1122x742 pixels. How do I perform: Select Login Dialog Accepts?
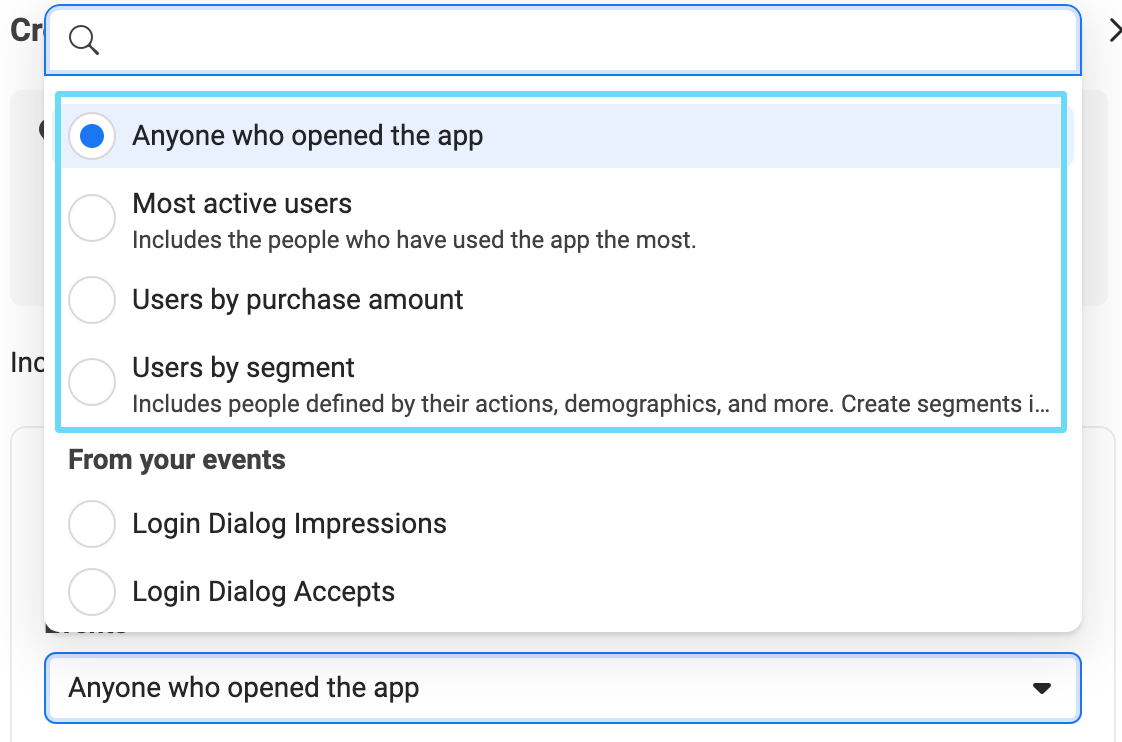[x=91, y=591]
